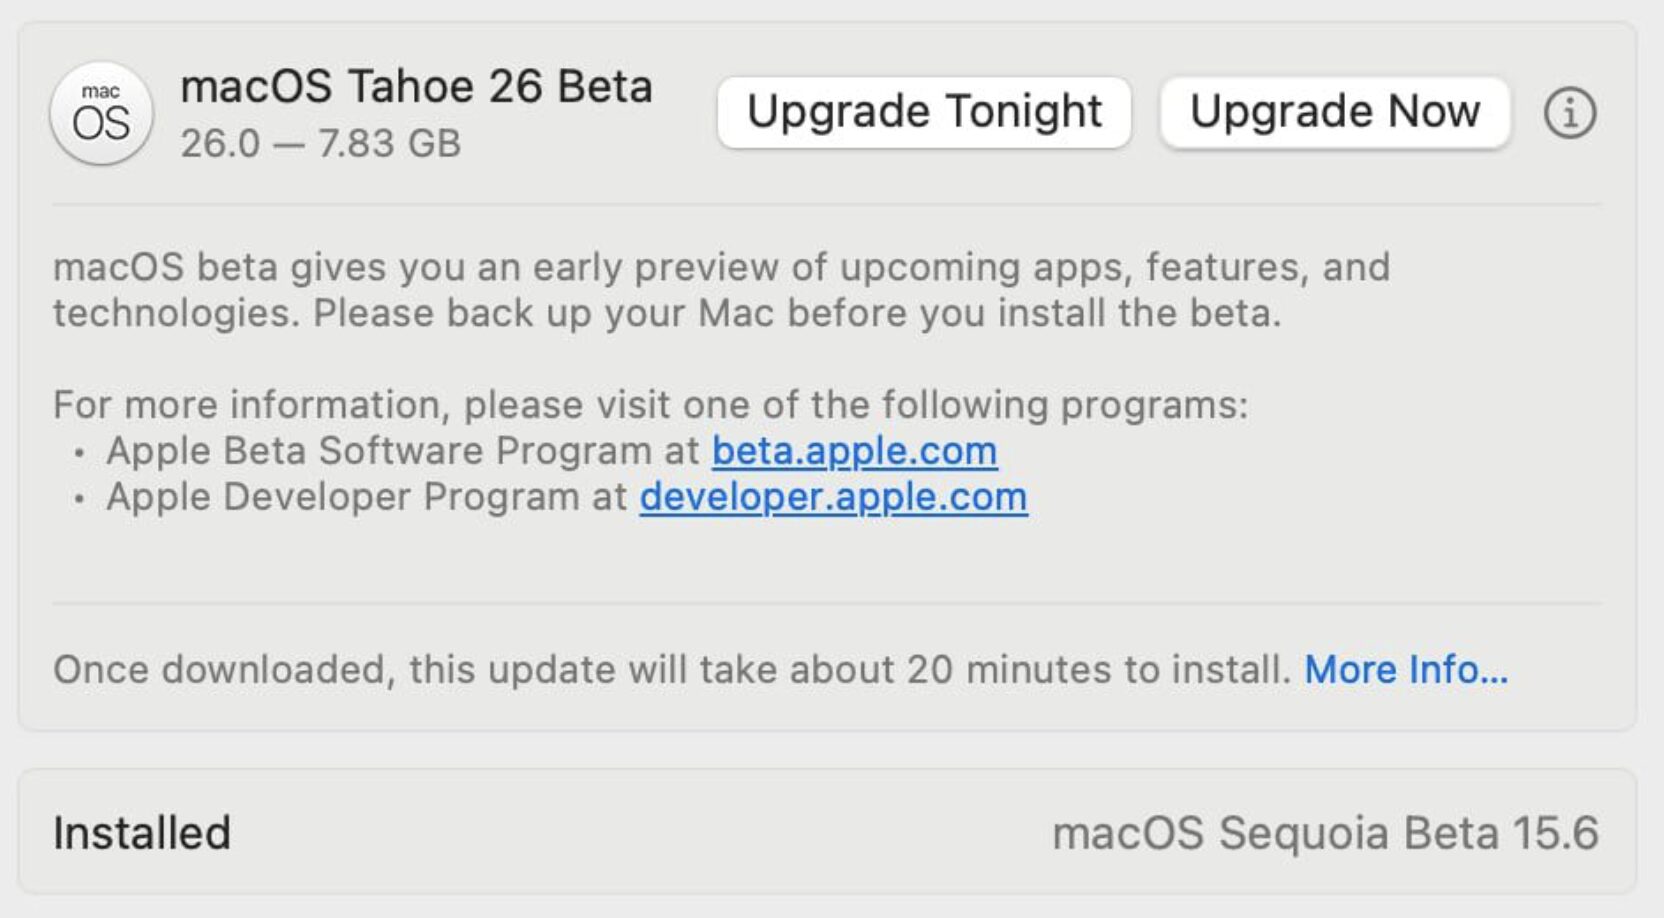The width and height of the screenshot is (1664, 918).
Task: Open the info icon beside Upgrade Now
Action: click(1570, 113)
